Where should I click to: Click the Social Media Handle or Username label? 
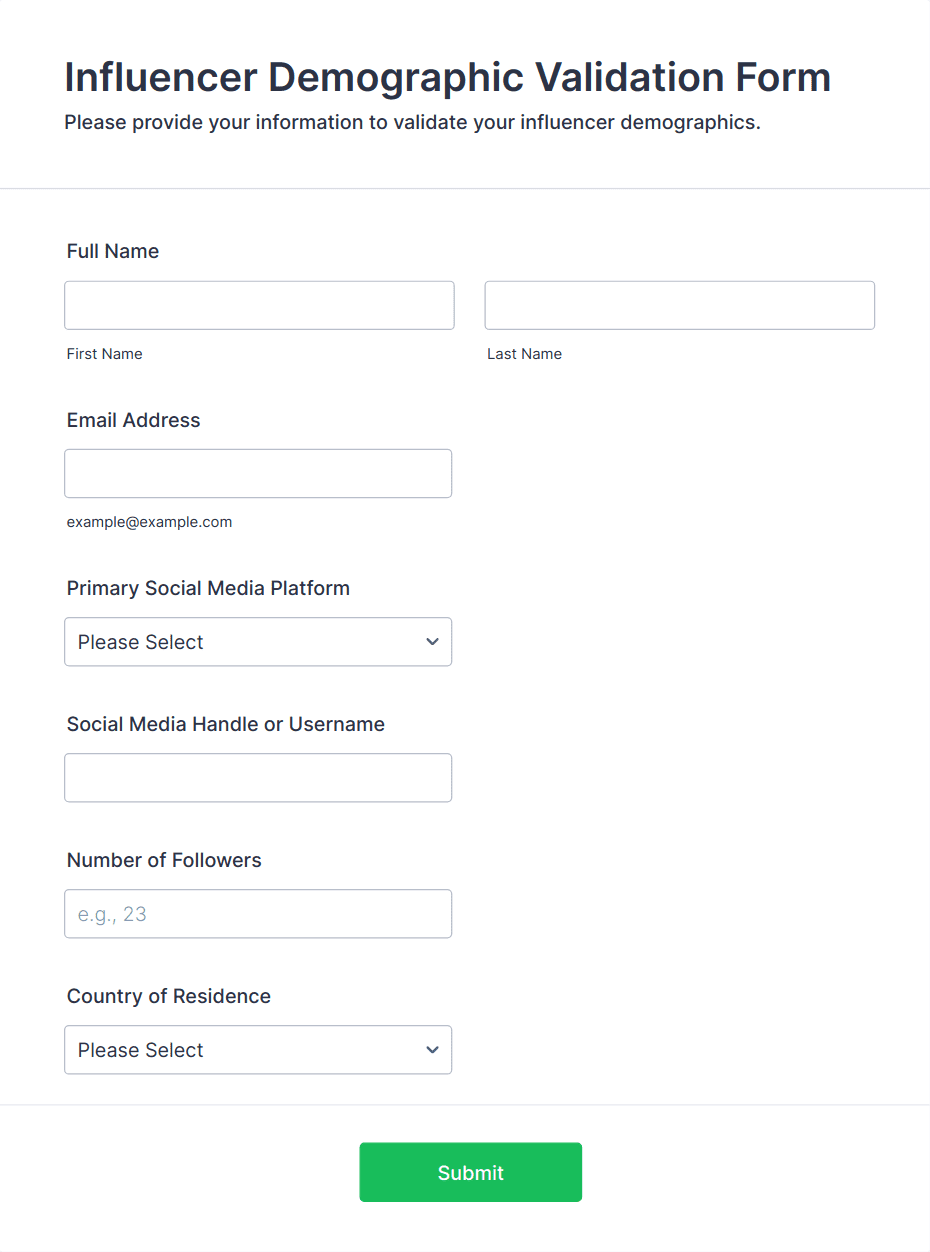(226, 724)
